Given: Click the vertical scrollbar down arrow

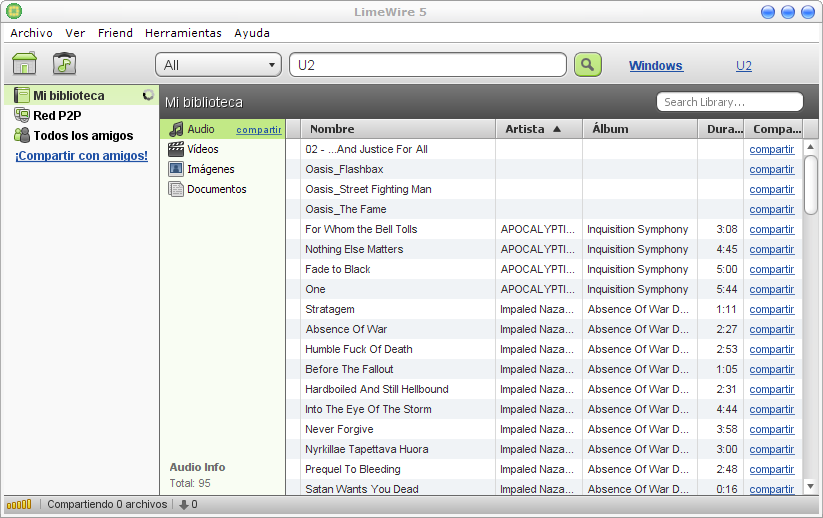Looking at the screenshot, I should (x=811, y=486).
